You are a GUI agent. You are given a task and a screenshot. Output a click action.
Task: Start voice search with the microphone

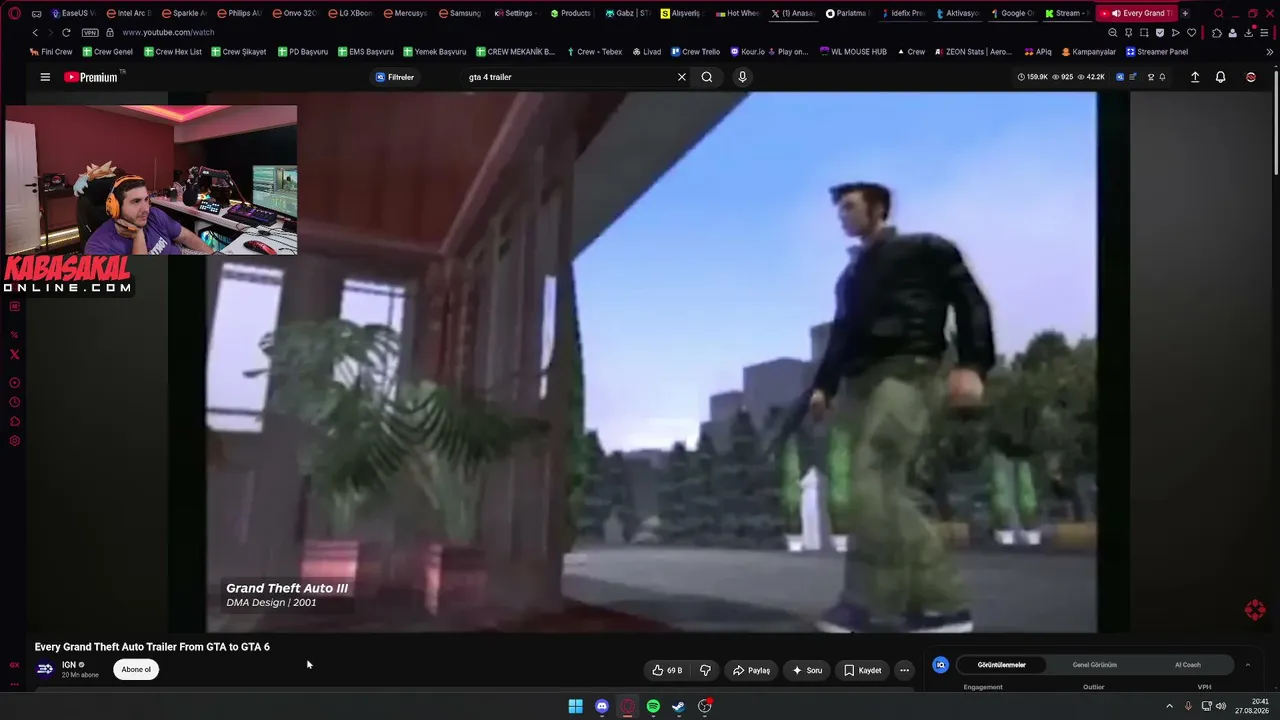742,77
